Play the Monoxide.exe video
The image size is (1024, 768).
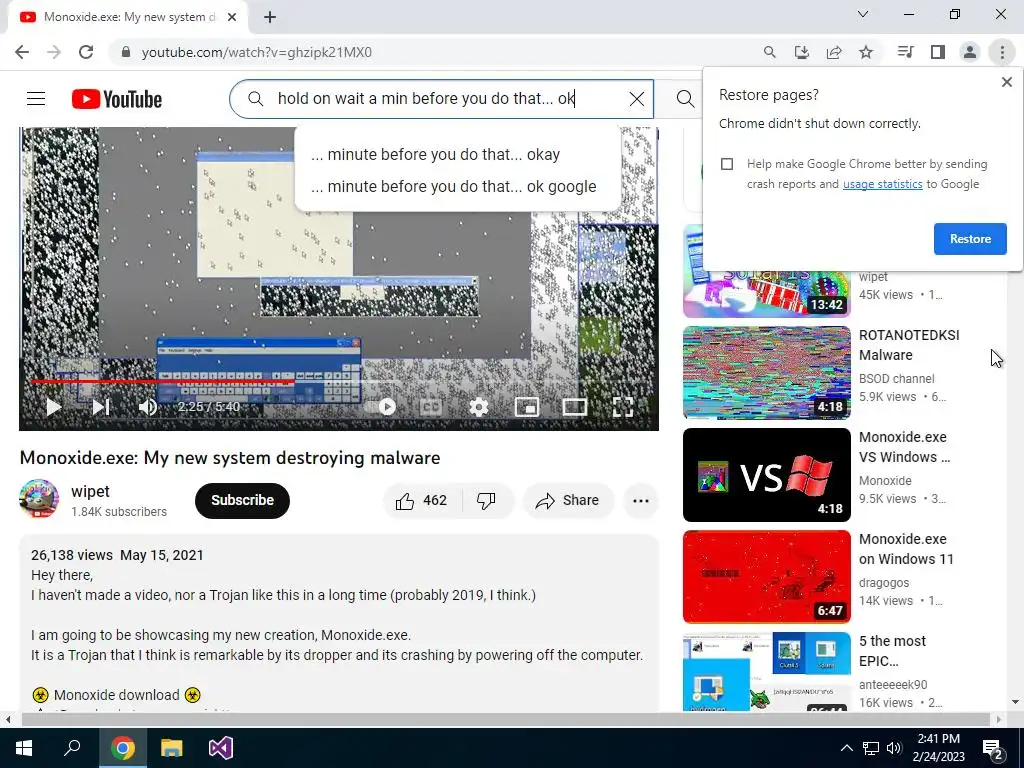(x=54, y=407)
